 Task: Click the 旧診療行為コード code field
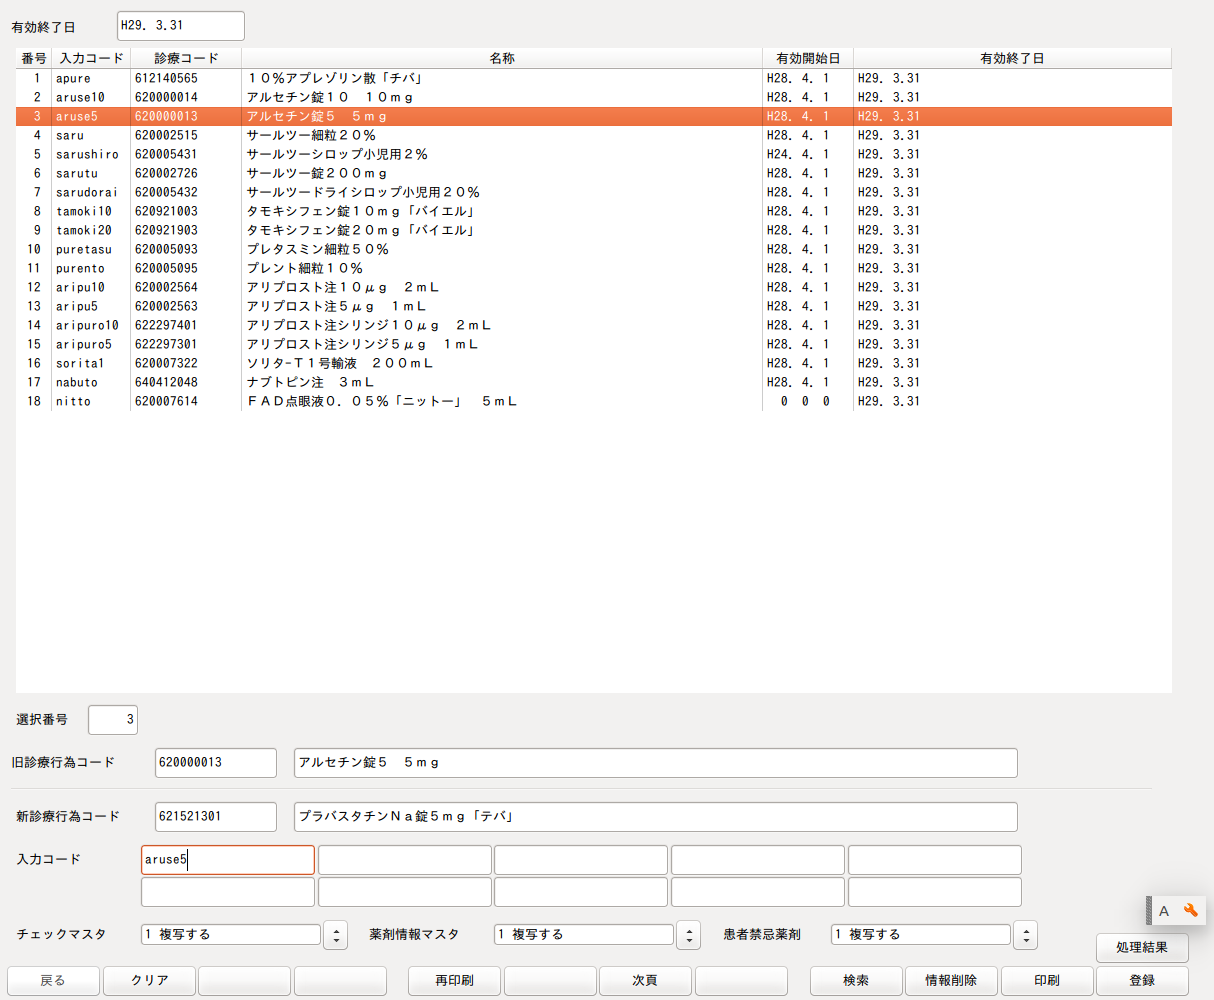tap(216, 763)
